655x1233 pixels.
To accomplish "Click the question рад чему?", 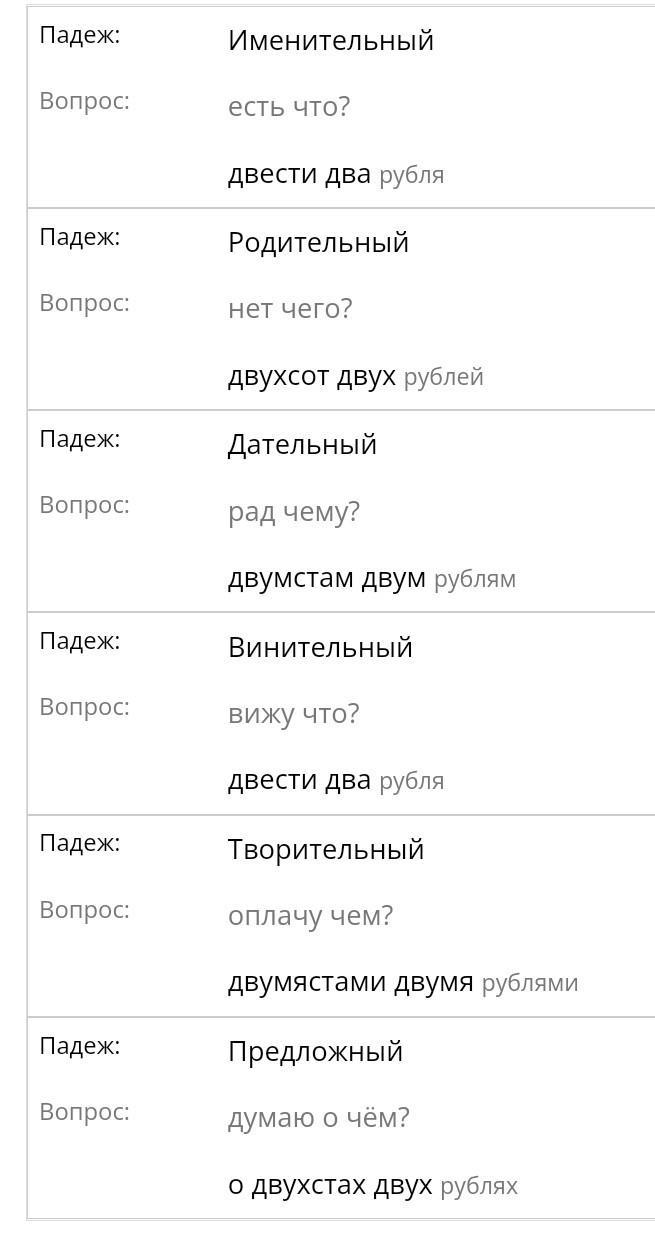I will pos(293,512).
